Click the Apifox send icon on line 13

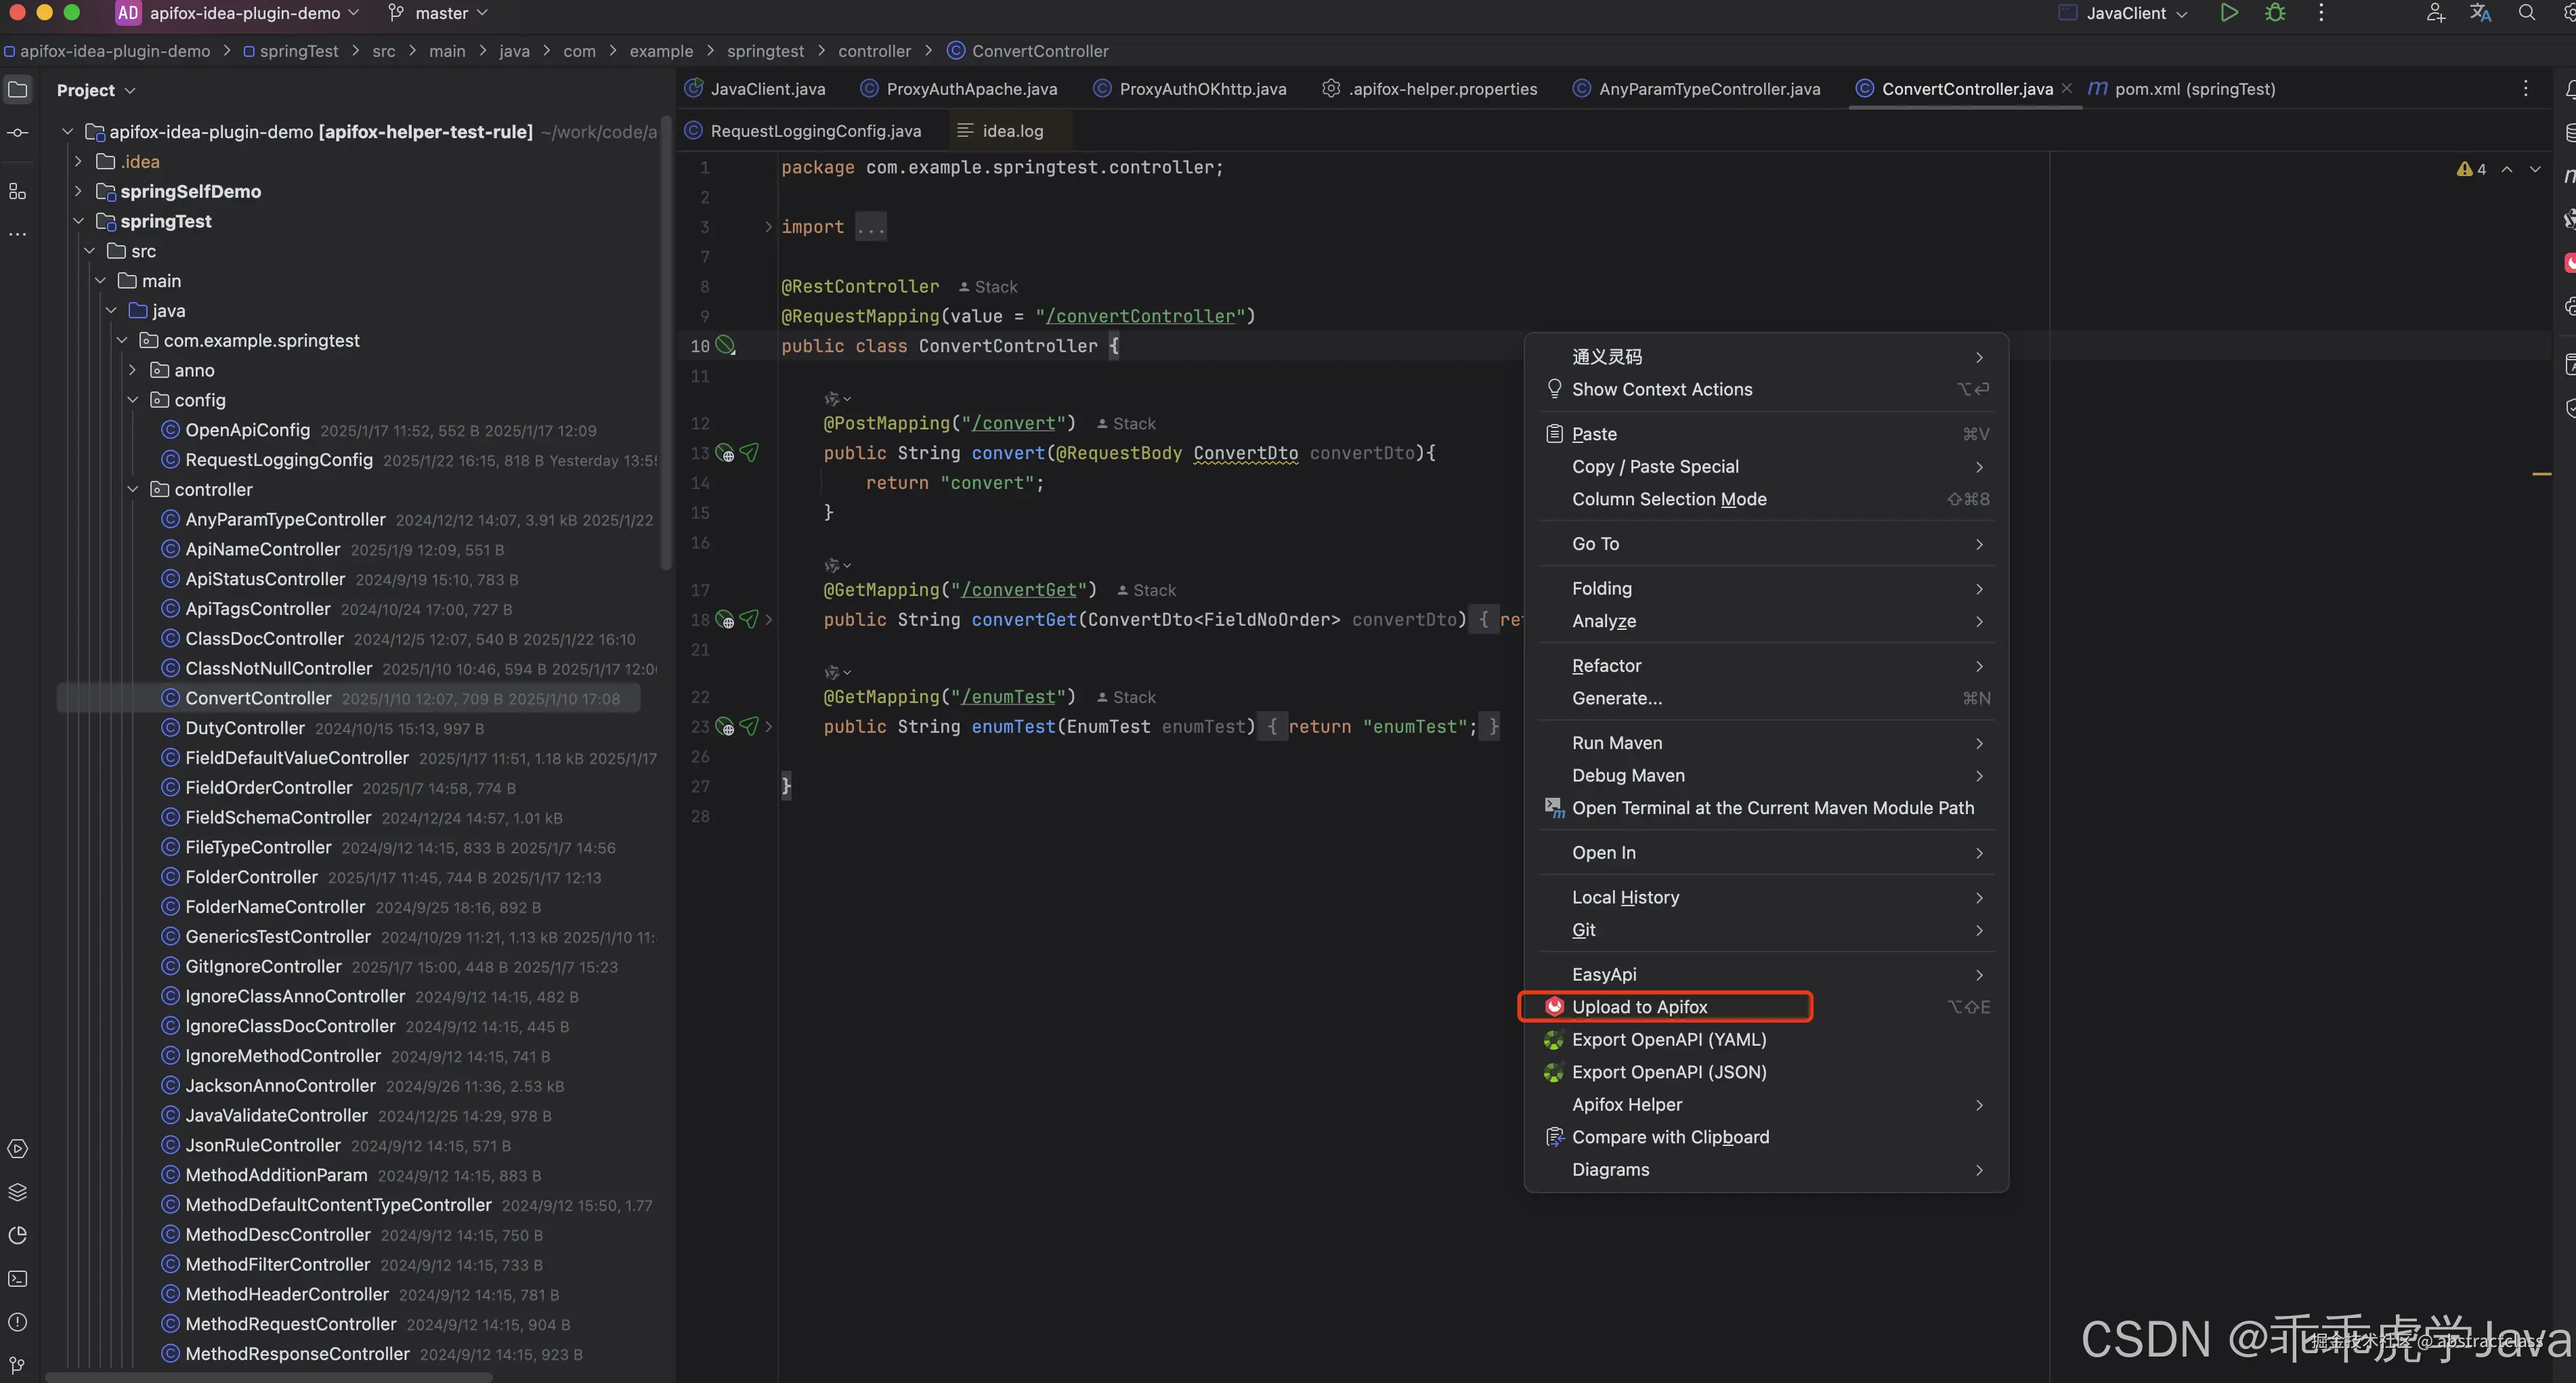pos(749,453)
